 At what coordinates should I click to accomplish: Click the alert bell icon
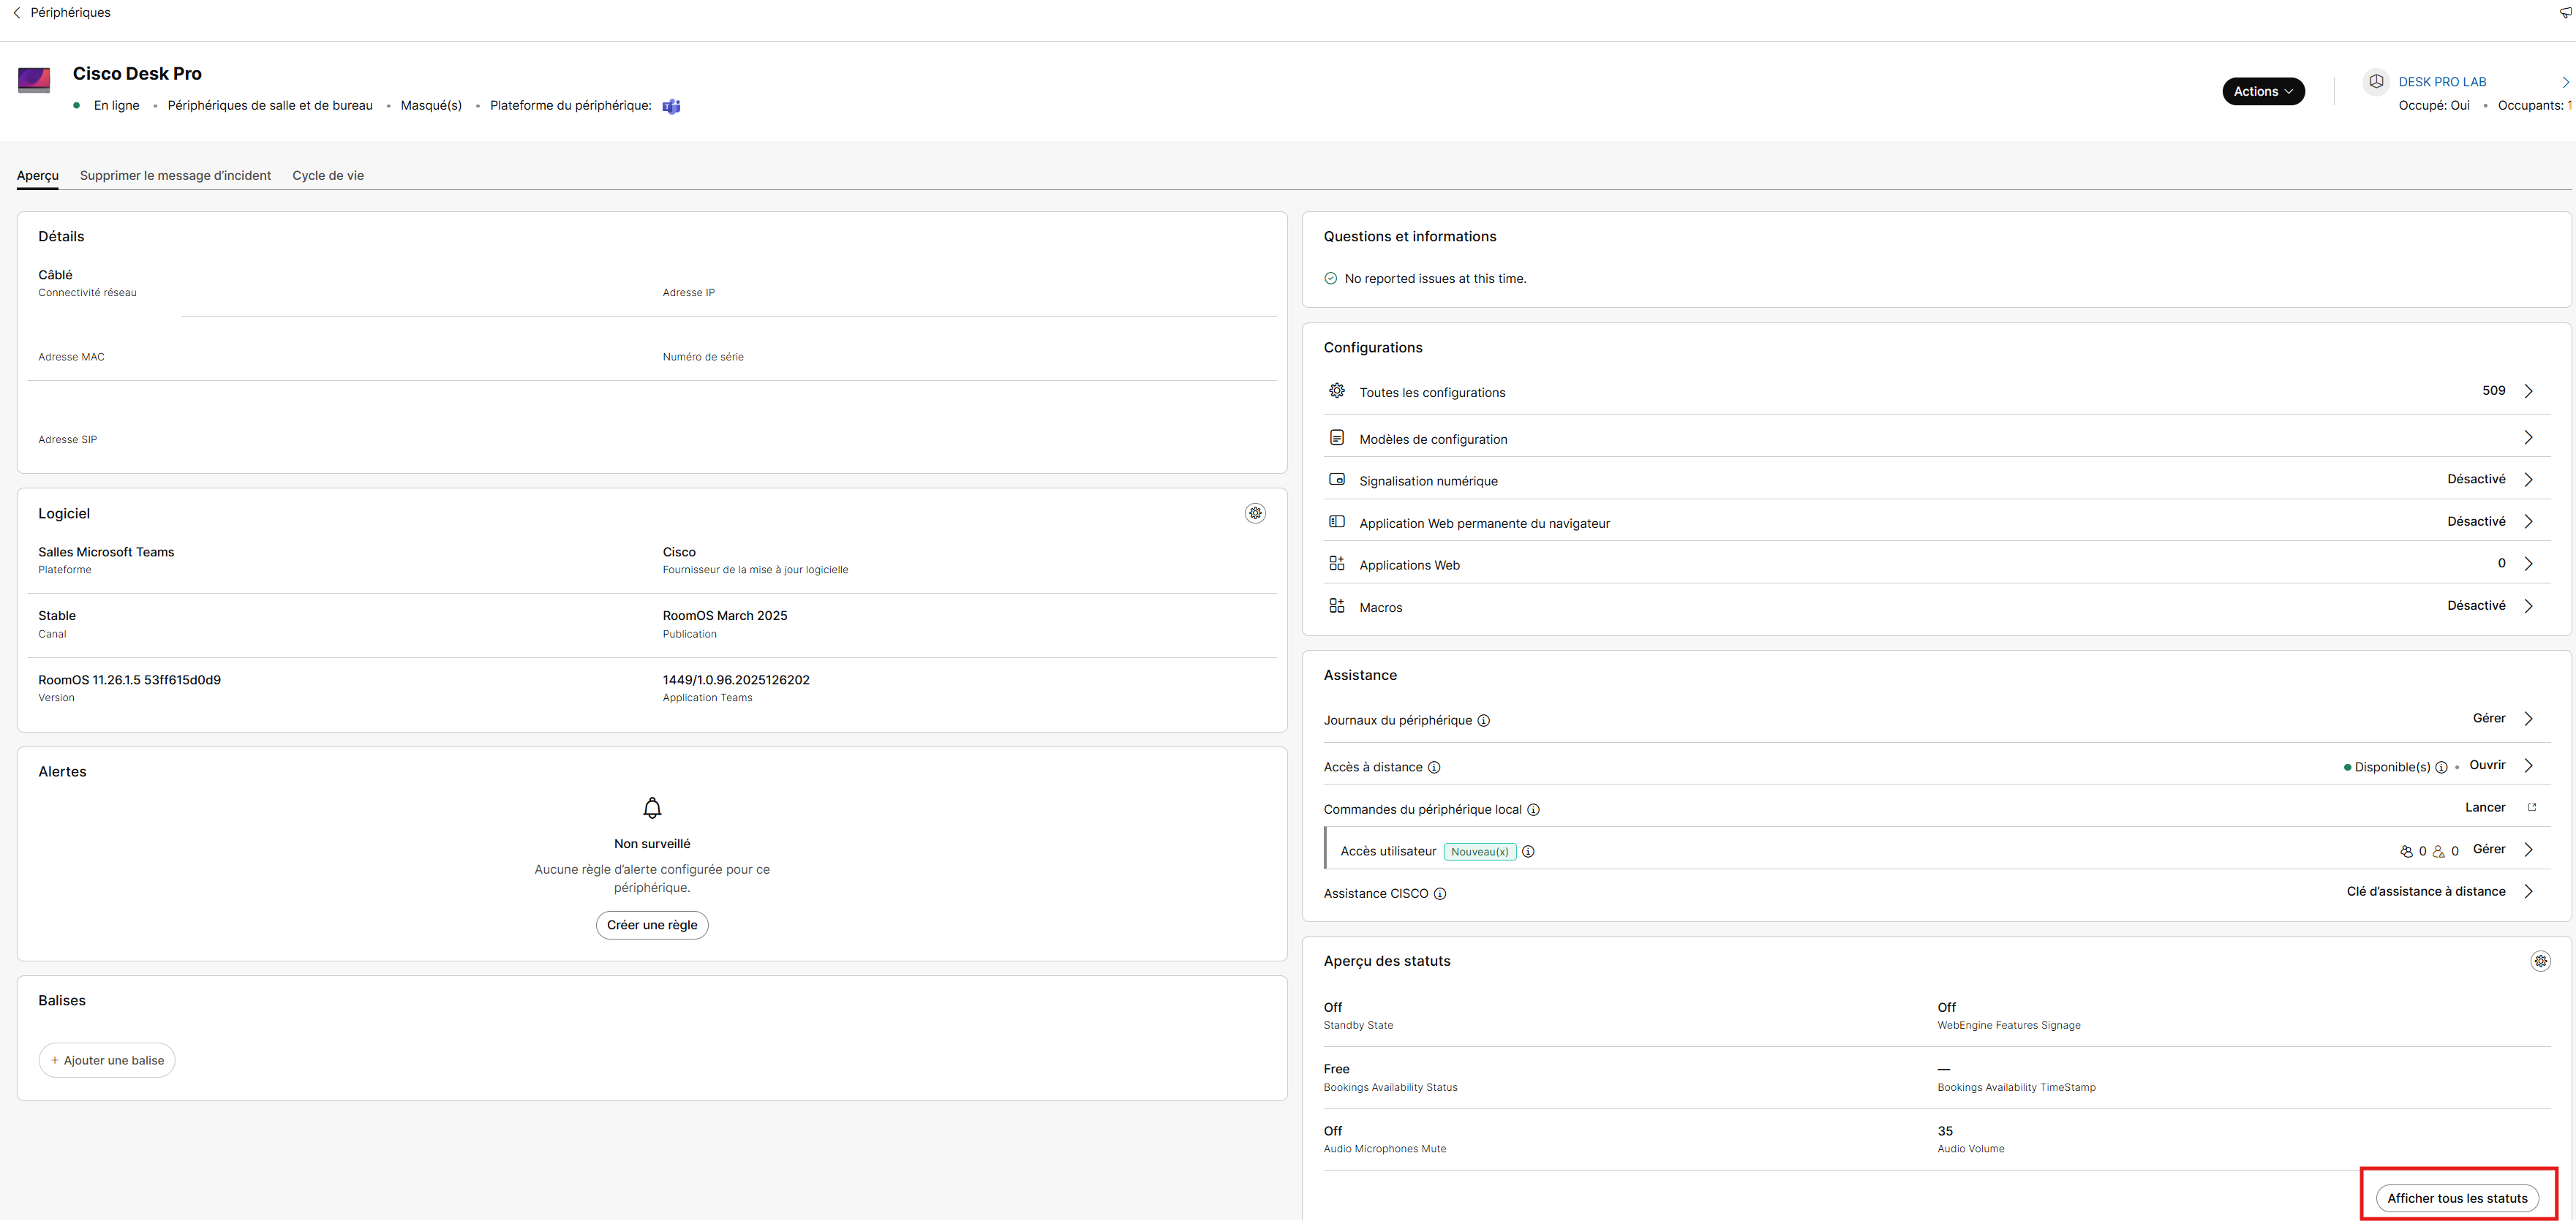(x=652, y=808)
